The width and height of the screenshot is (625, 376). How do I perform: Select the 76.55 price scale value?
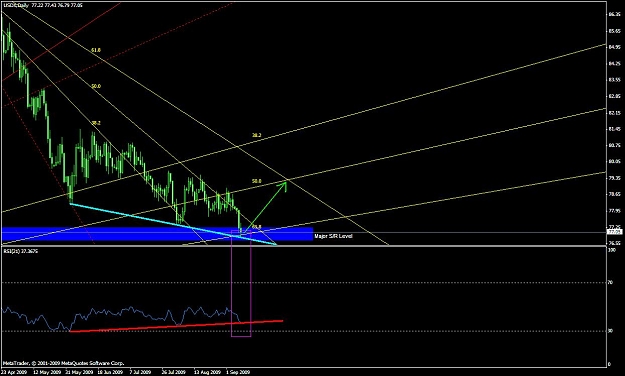(614, 243)
